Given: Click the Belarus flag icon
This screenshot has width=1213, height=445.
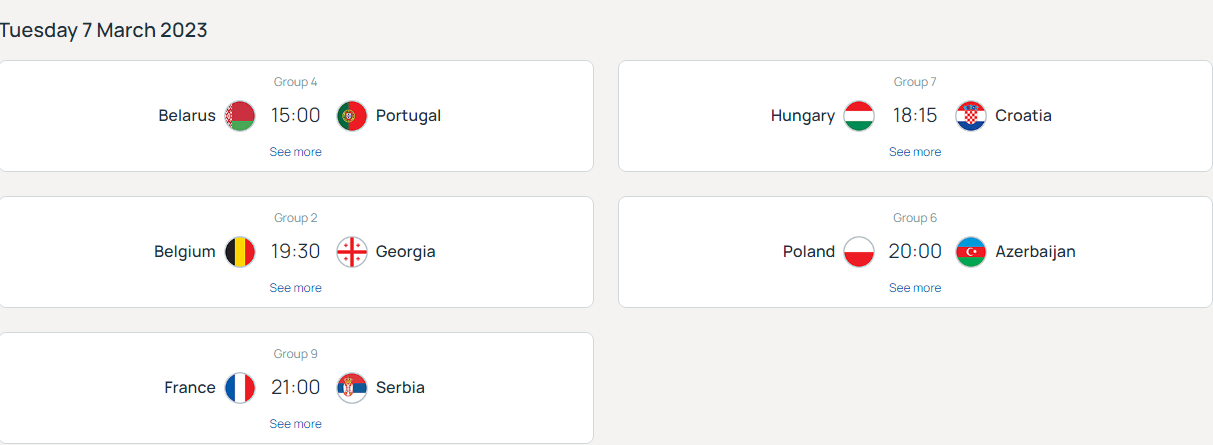Looking at the screenshot, I should [240, 116].
